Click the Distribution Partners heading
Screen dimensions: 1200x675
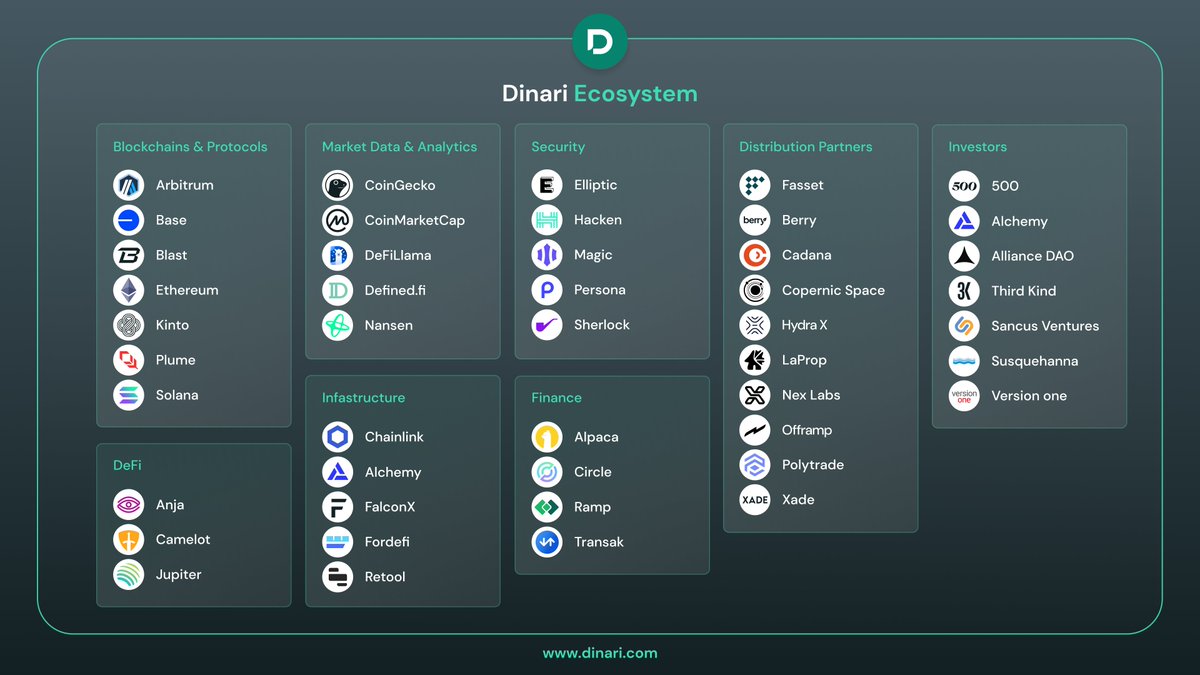coord(805,147)
